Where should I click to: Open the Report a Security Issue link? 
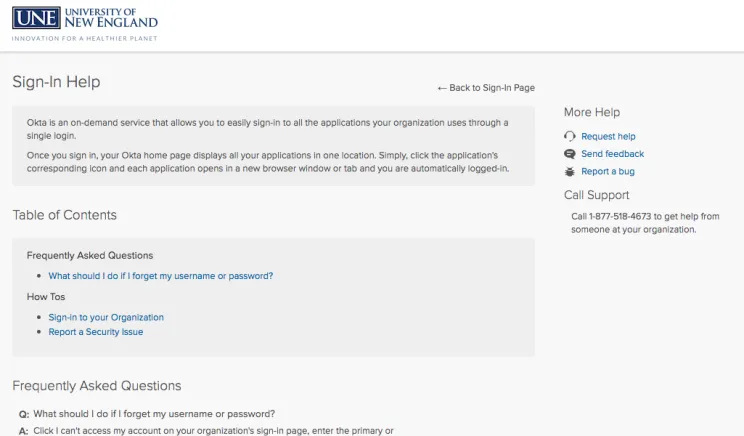coord(95,332)
